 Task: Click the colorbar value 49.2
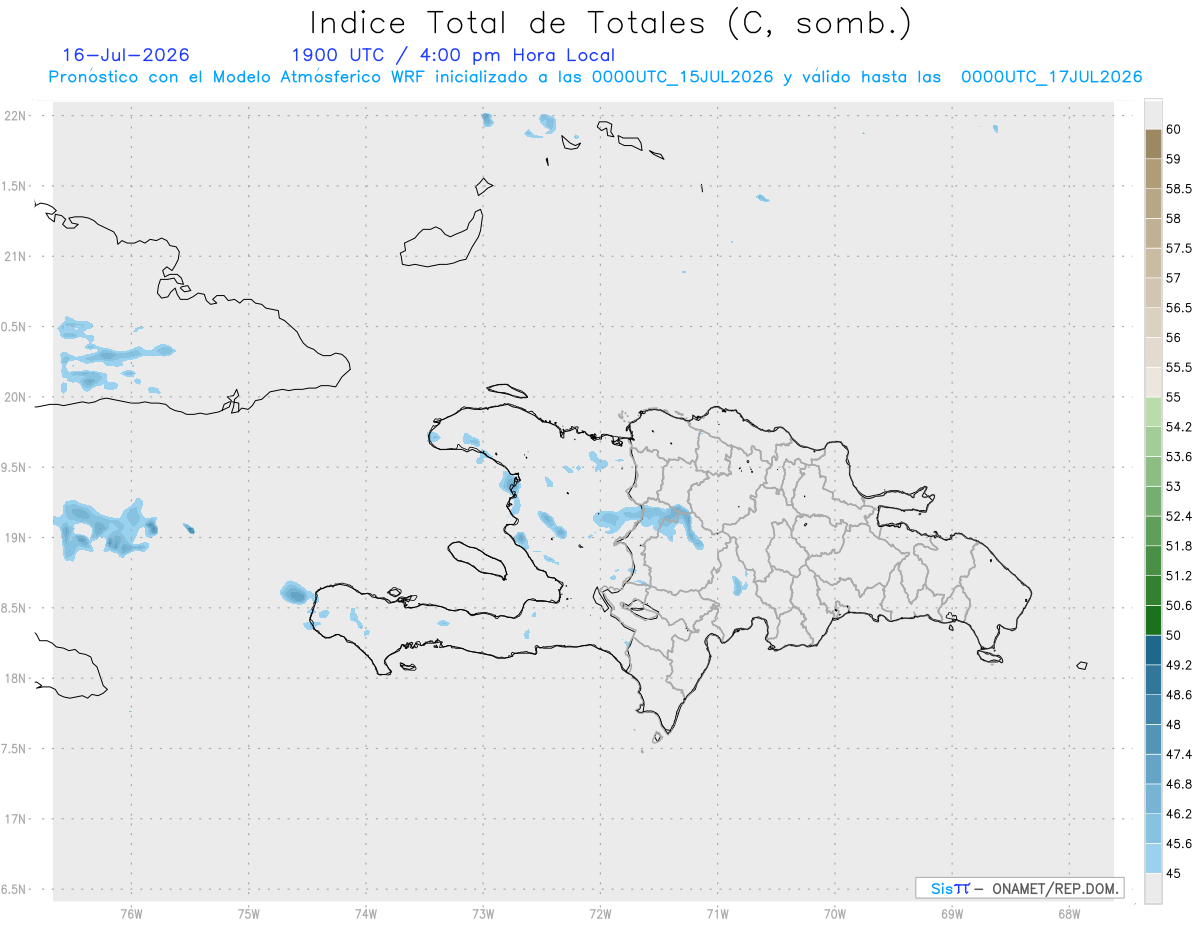[1179, 665]
